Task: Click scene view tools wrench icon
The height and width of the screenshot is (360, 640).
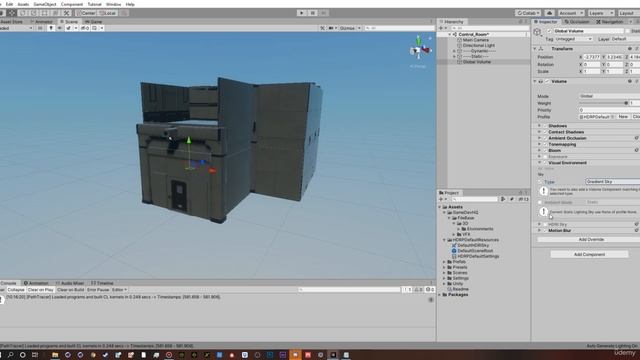Action: 322,28
